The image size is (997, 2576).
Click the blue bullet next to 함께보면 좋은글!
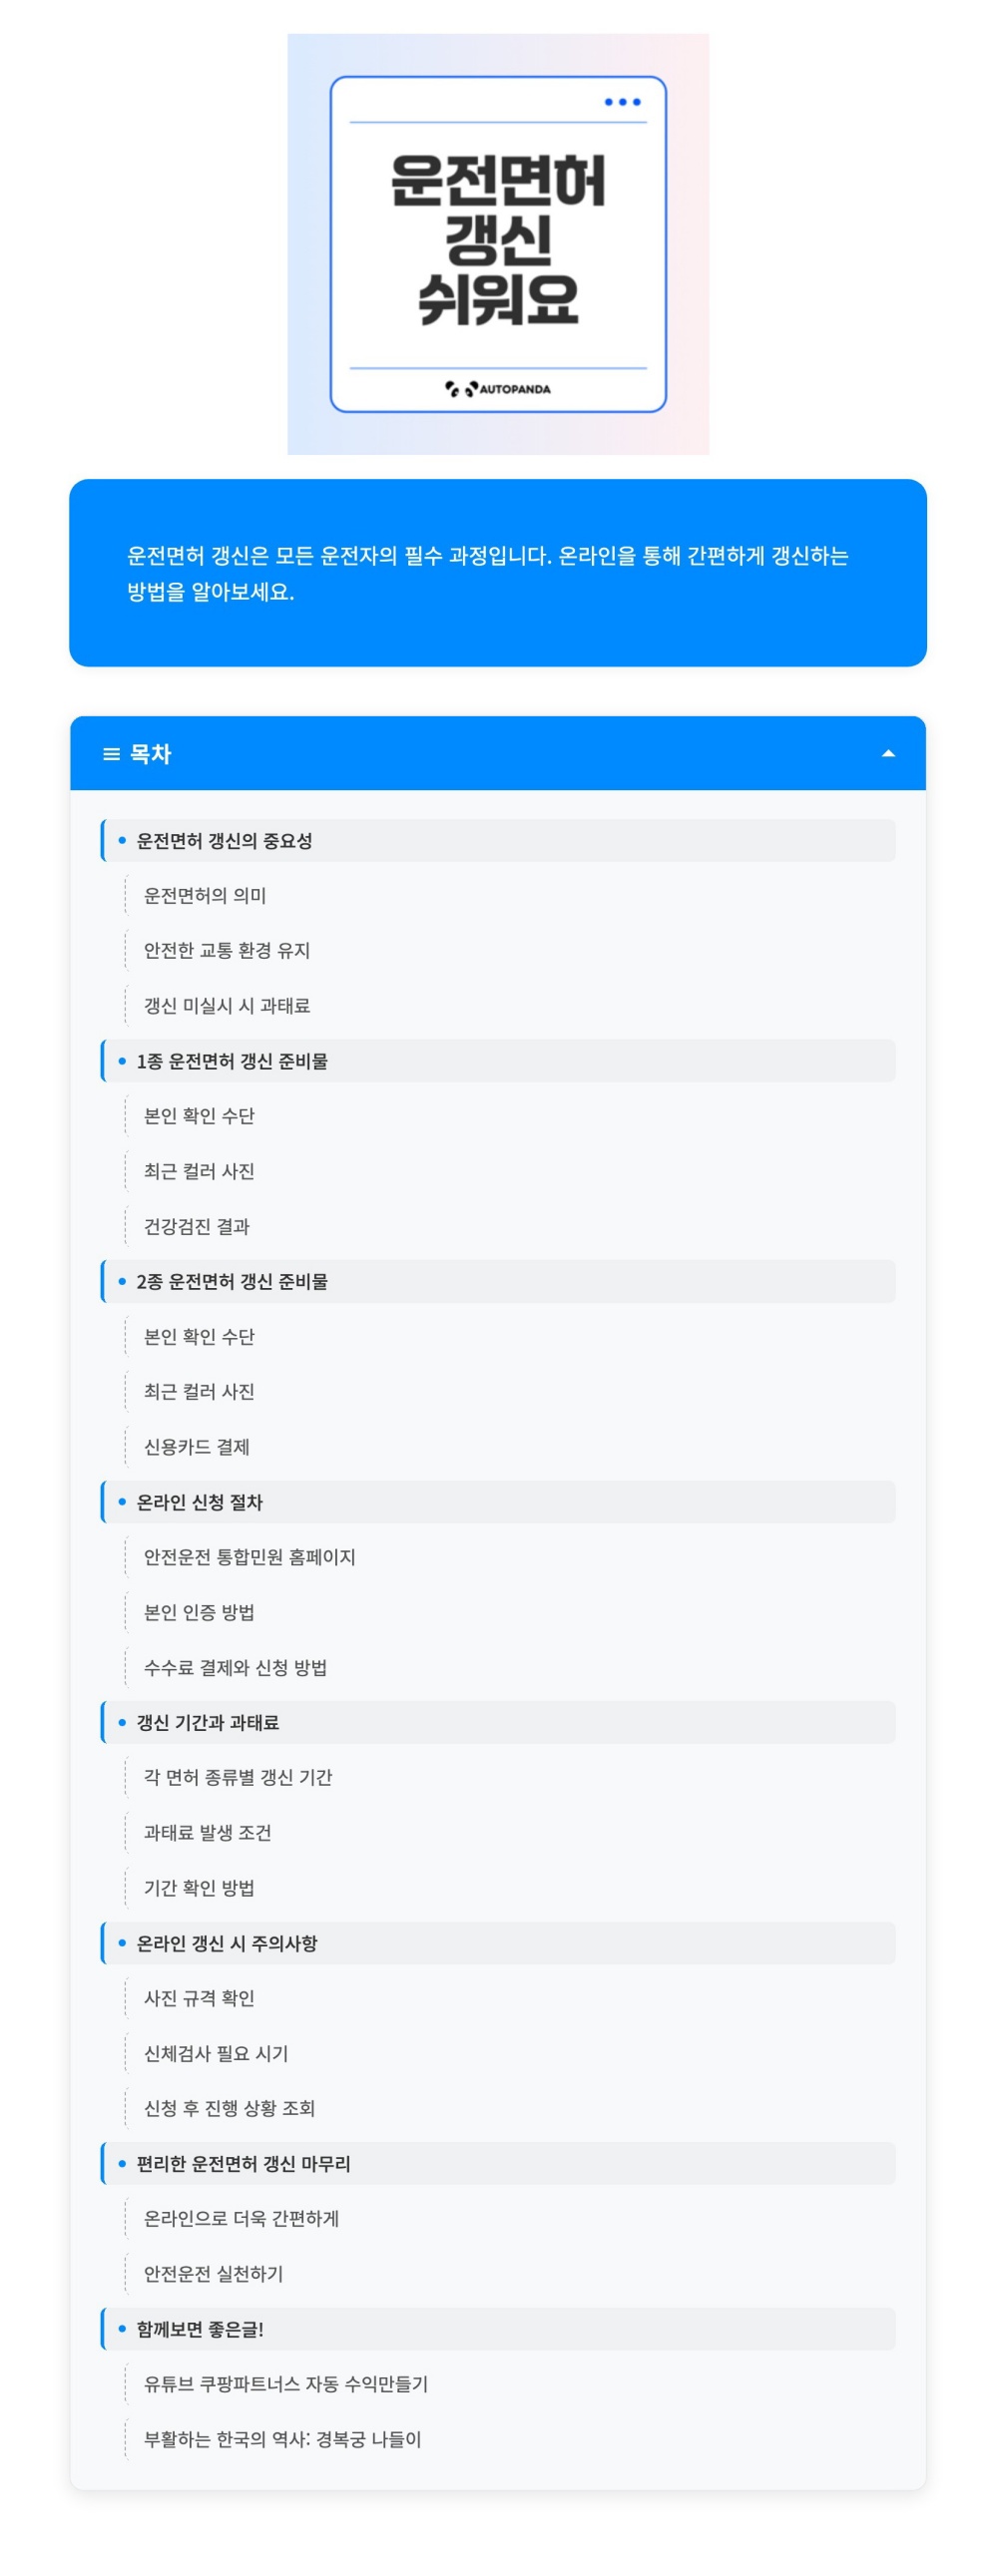119,2327
